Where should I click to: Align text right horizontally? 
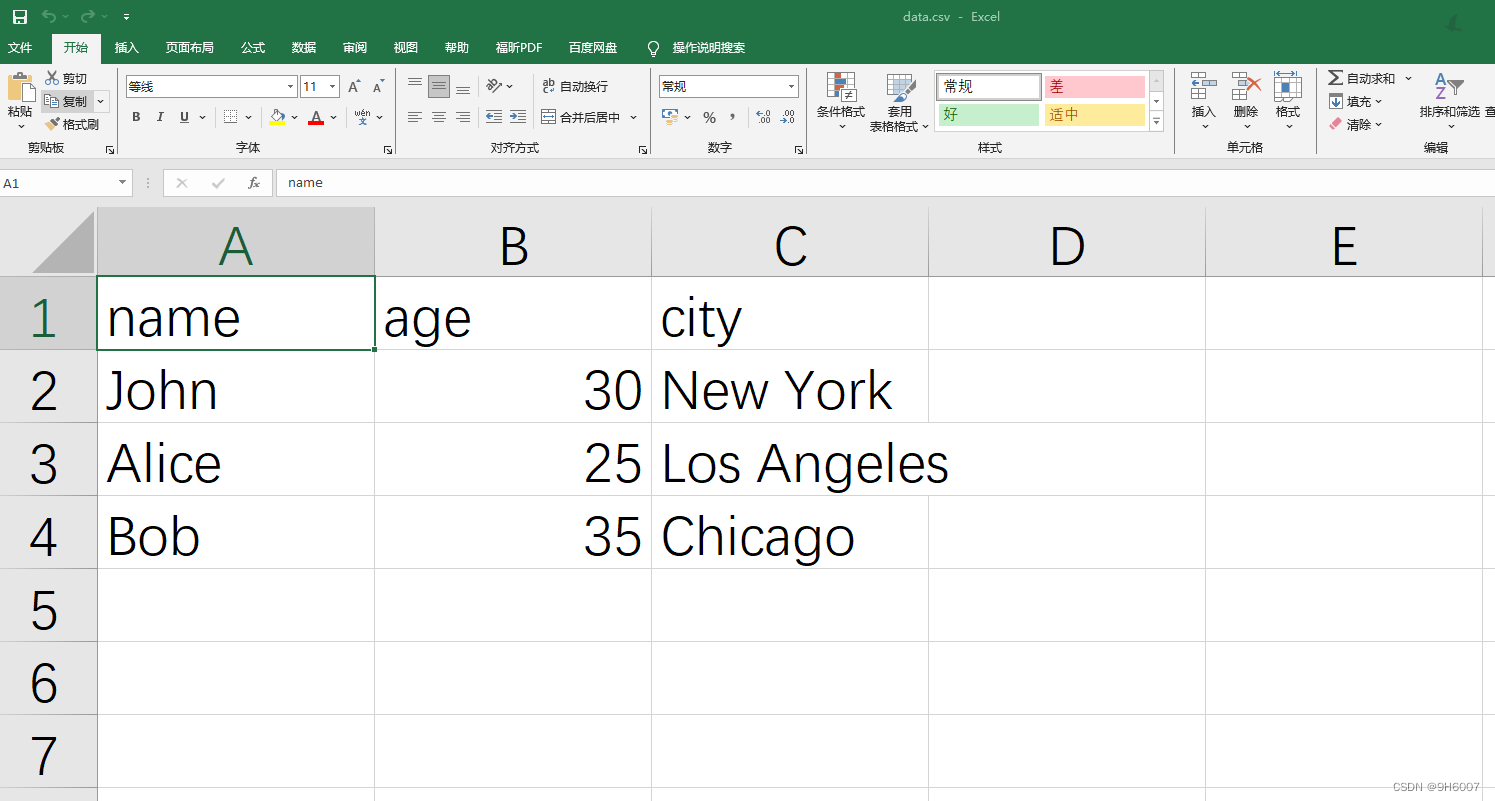(x=463, y=117)
